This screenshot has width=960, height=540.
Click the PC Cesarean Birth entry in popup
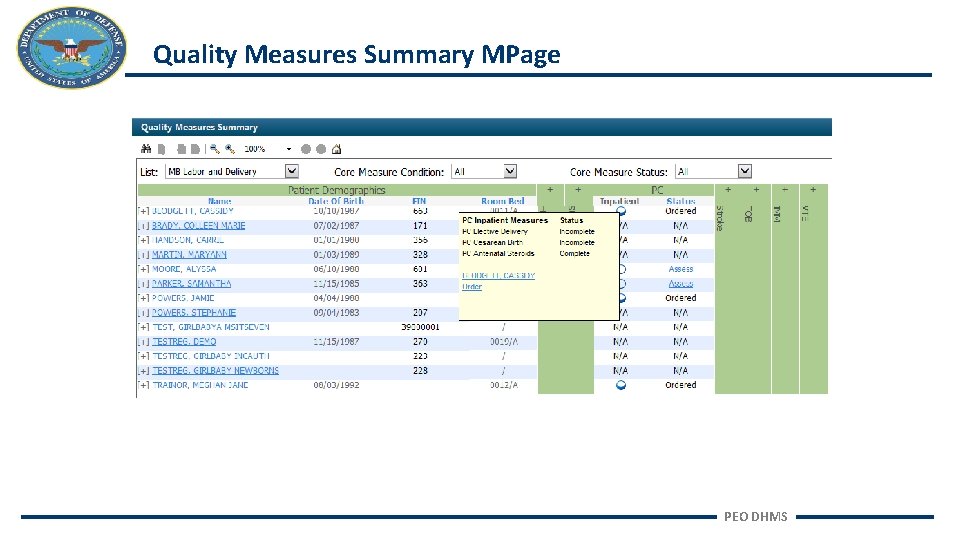pyautogui.click(x=493, y=242)
